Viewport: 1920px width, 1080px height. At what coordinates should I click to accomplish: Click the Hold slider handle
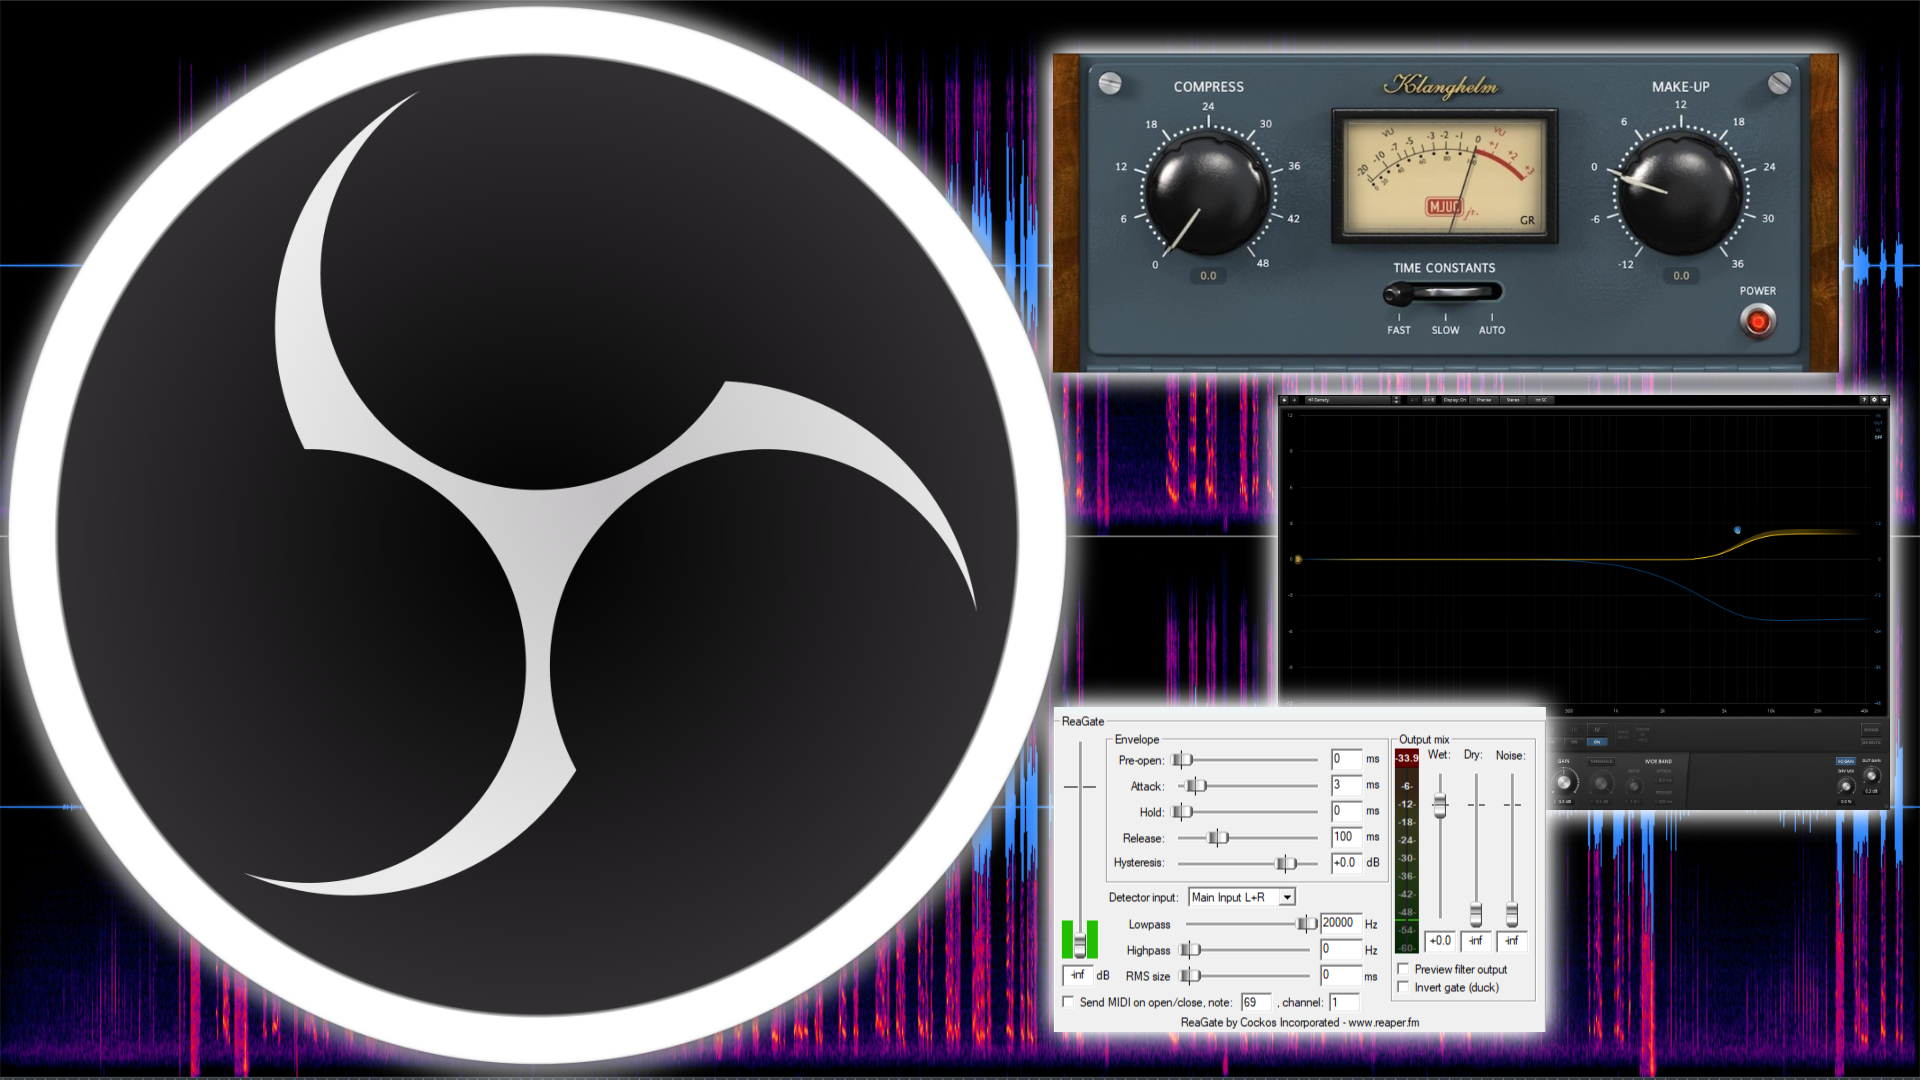tap(1182, 812)
